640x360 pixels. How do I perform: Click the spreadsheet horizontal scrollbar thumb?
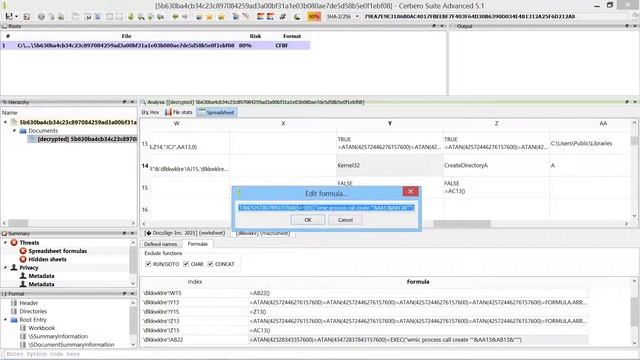pos(462,224)
